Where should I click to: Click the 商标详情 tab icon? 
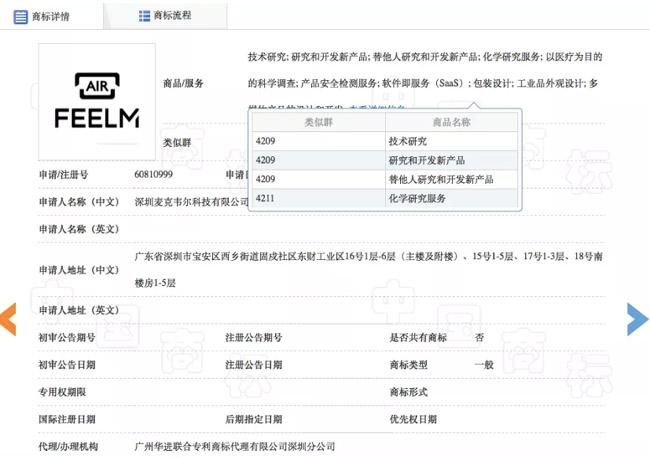point(21,17)
